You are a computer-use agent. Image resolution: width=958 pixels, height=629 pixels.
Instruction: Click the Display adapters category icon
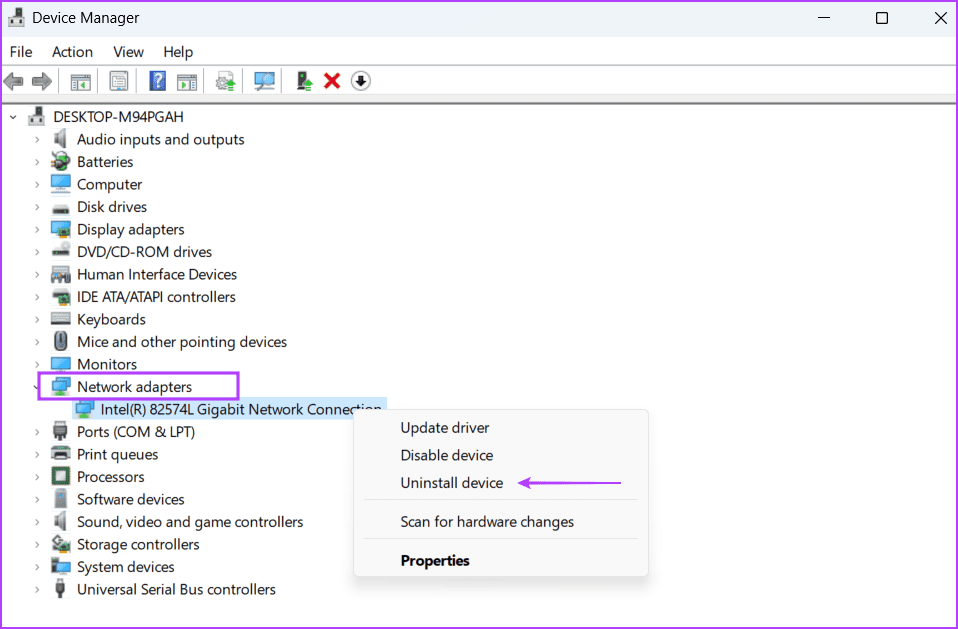tap(60, 230)
